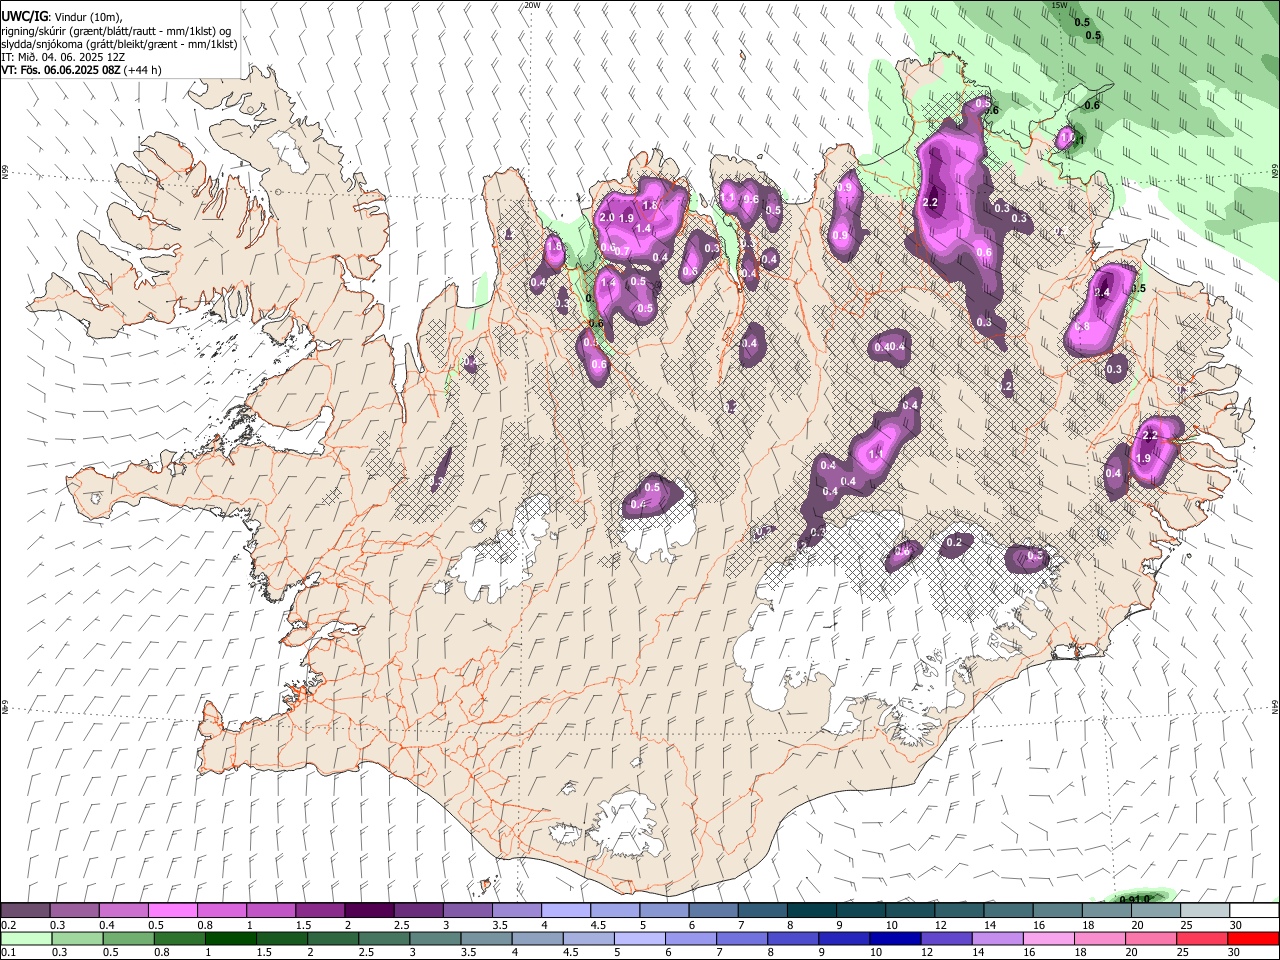Pick the purple legend swatch between 0.2 and 0.3
Screen dimensions: 1280x960
coord(25,911)
